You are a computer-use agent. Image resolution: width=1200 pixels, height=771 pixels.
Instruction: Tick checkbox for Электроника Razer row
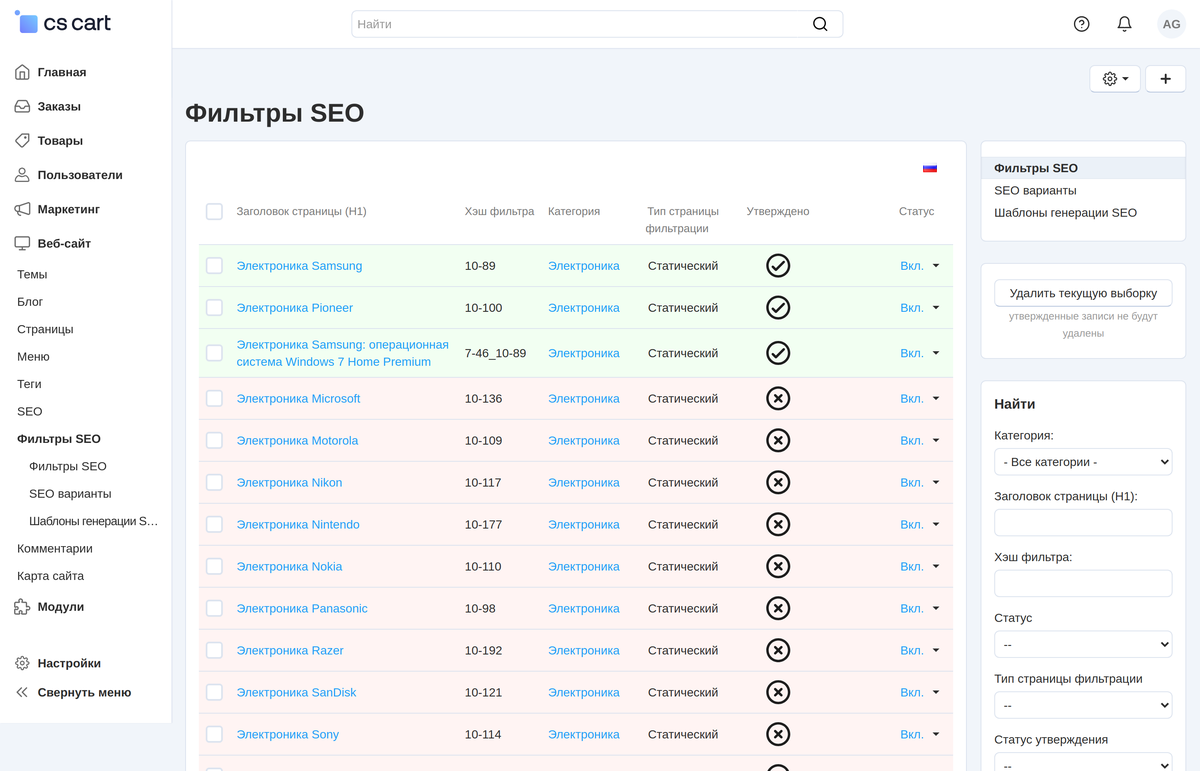pos(214,651)
